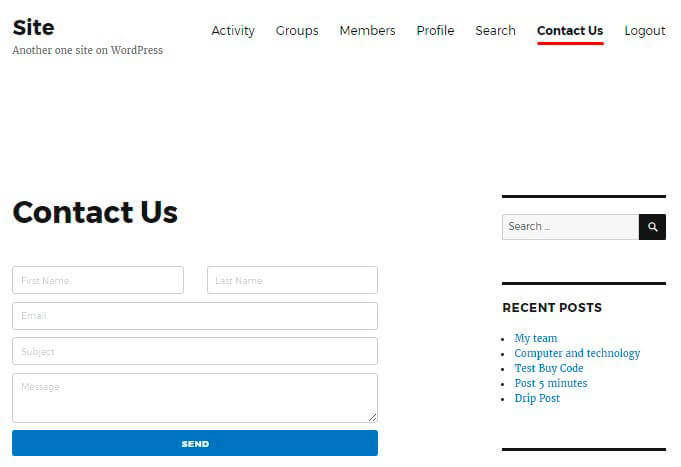This screenshot has height=467, width=681.
Task: Click the magnifying glass search button
Action: click(652, 227)
